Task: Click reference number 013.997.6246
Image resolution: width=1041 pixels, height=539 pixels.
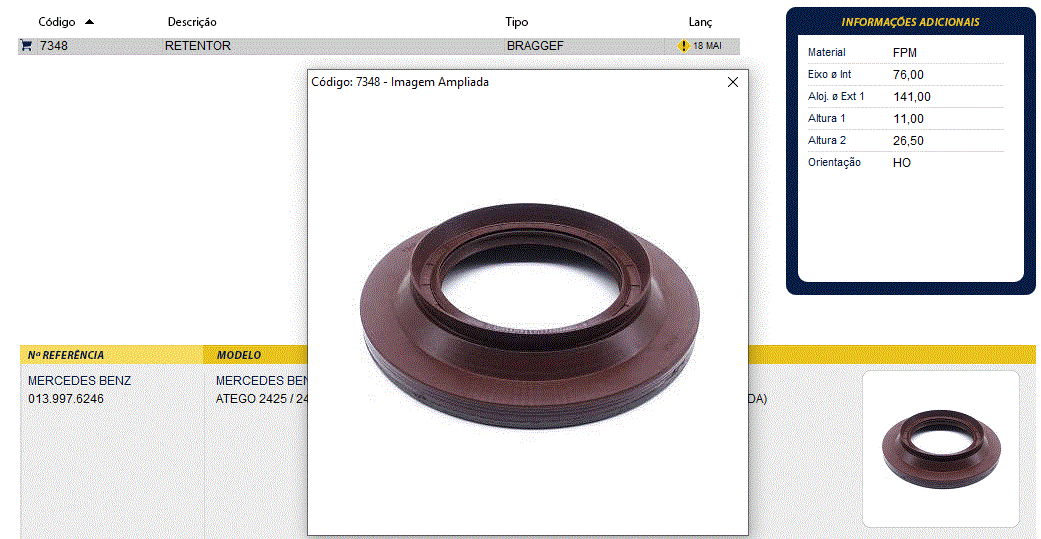Action: coord(66,399)
